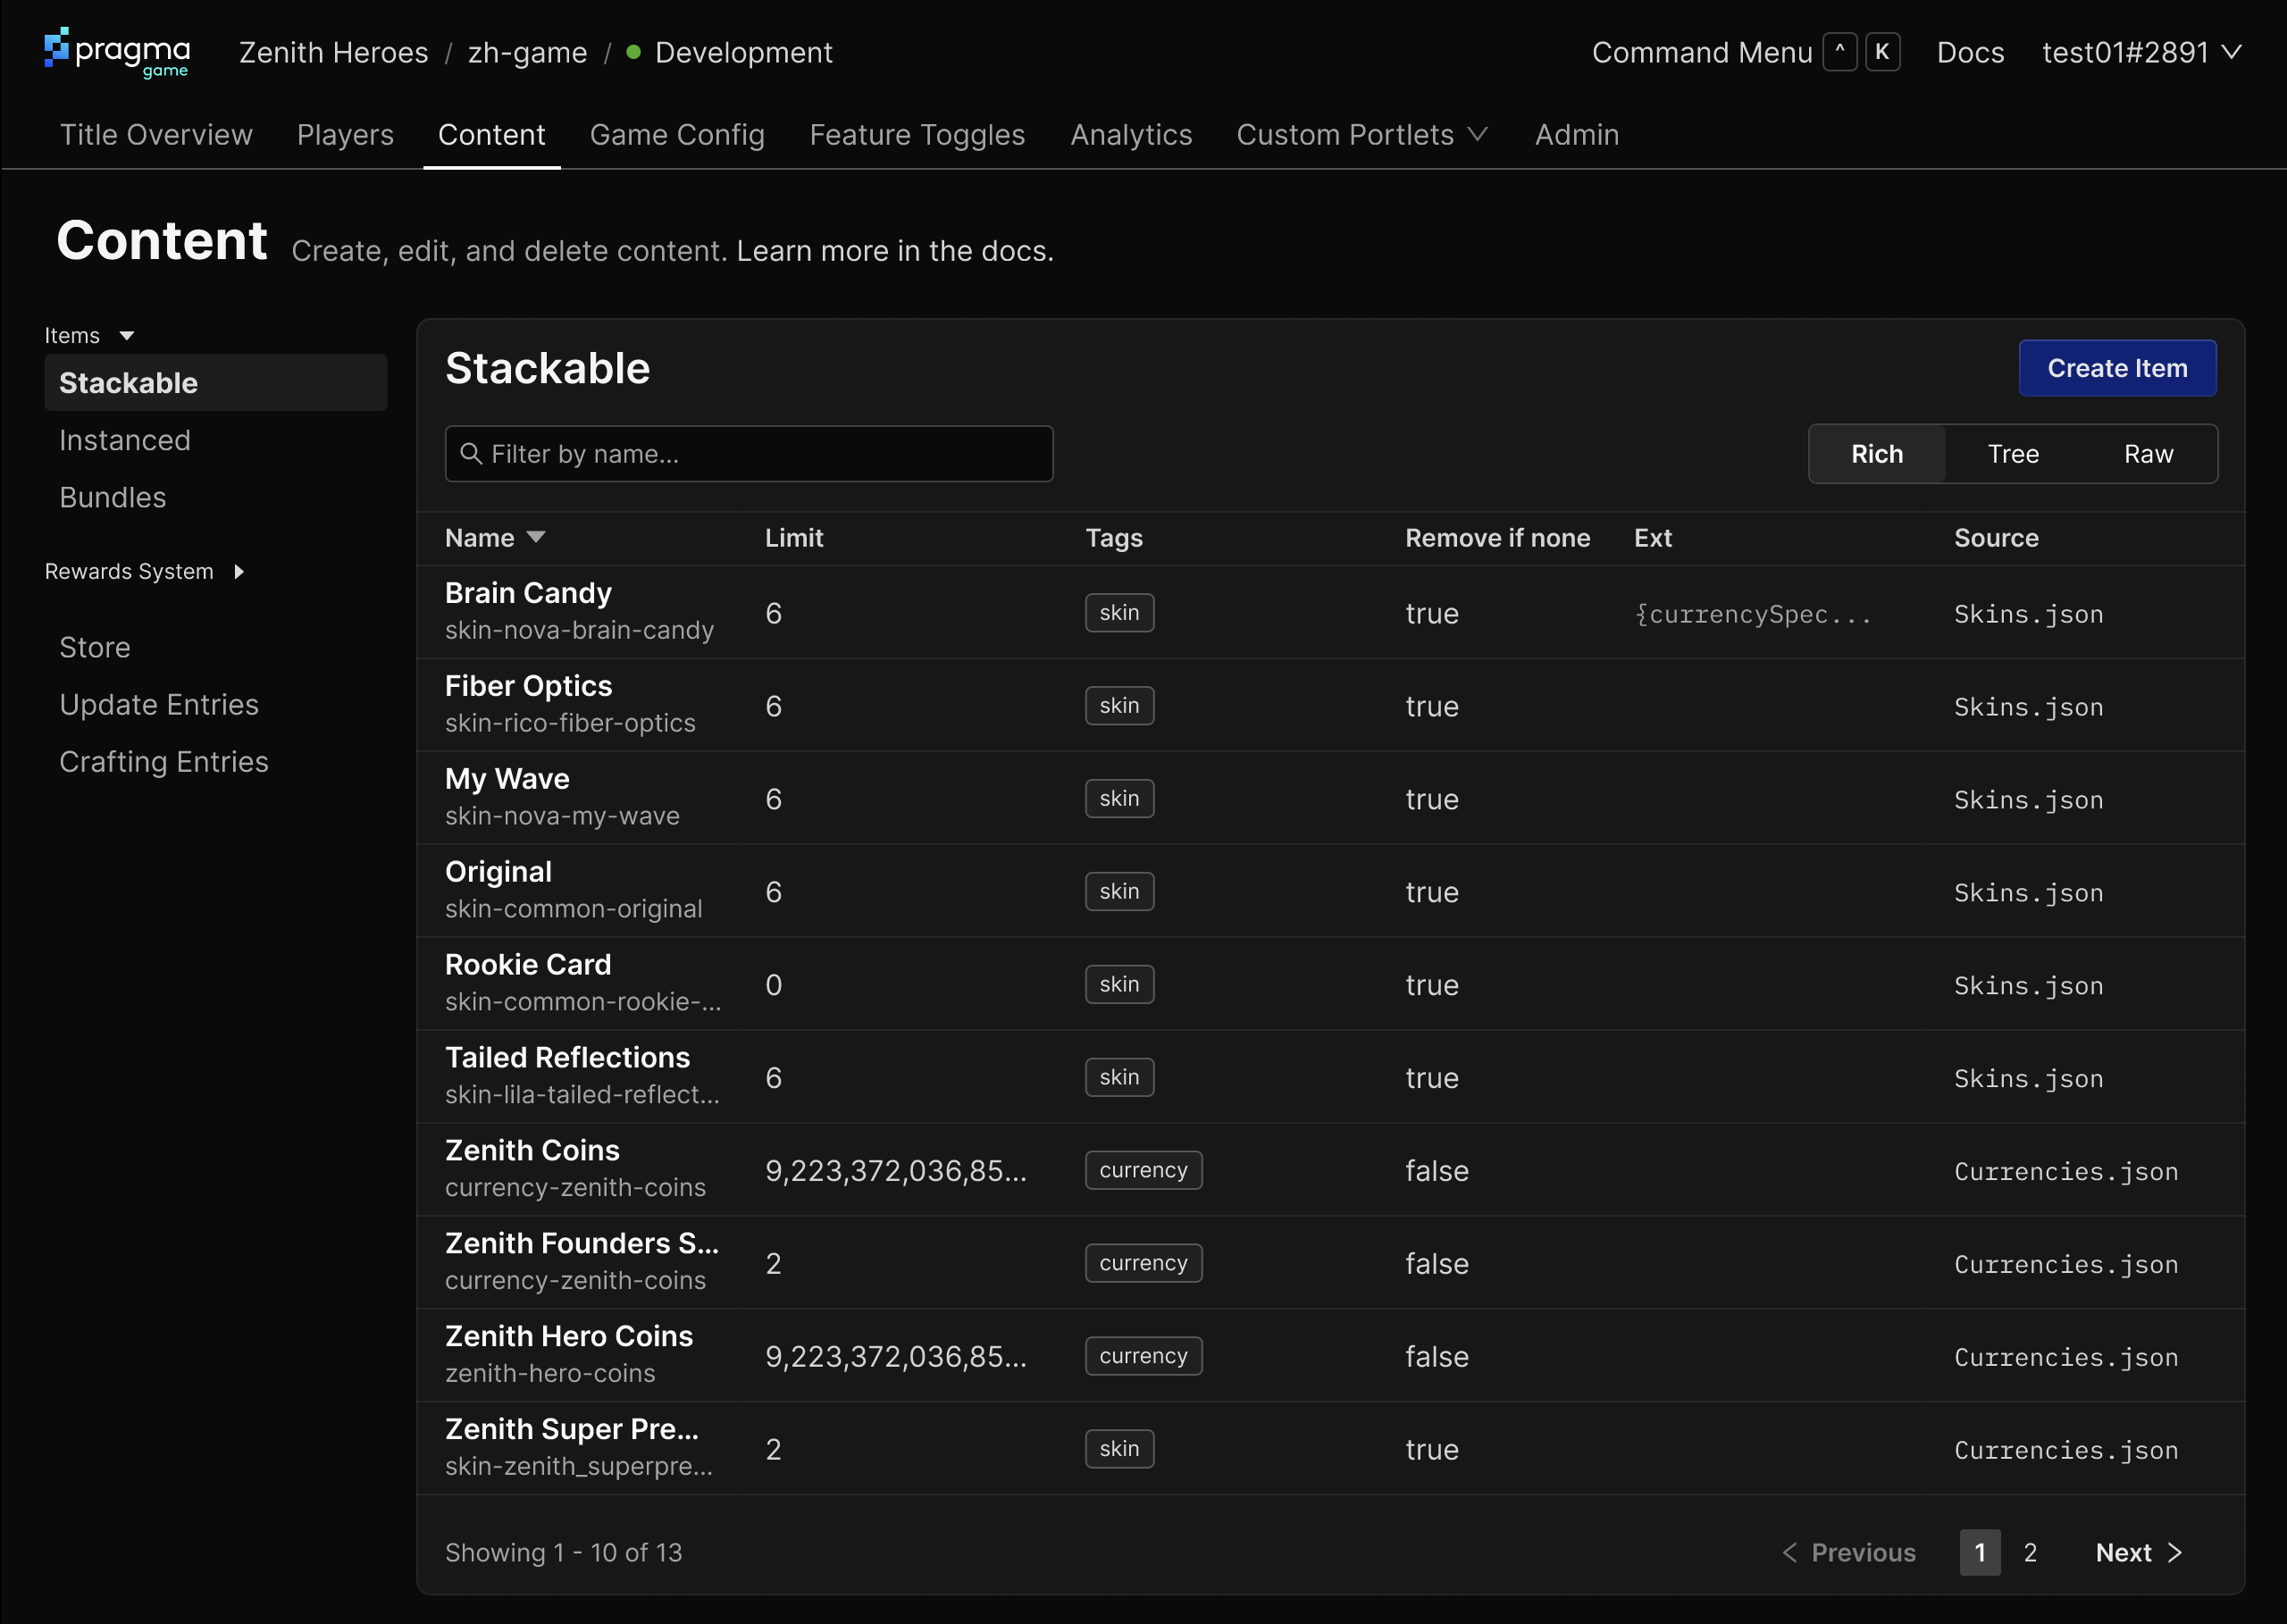The width and height of the screenshot is (2287, 1624).
Task: Go to the Next page
Action: 2138,1552
